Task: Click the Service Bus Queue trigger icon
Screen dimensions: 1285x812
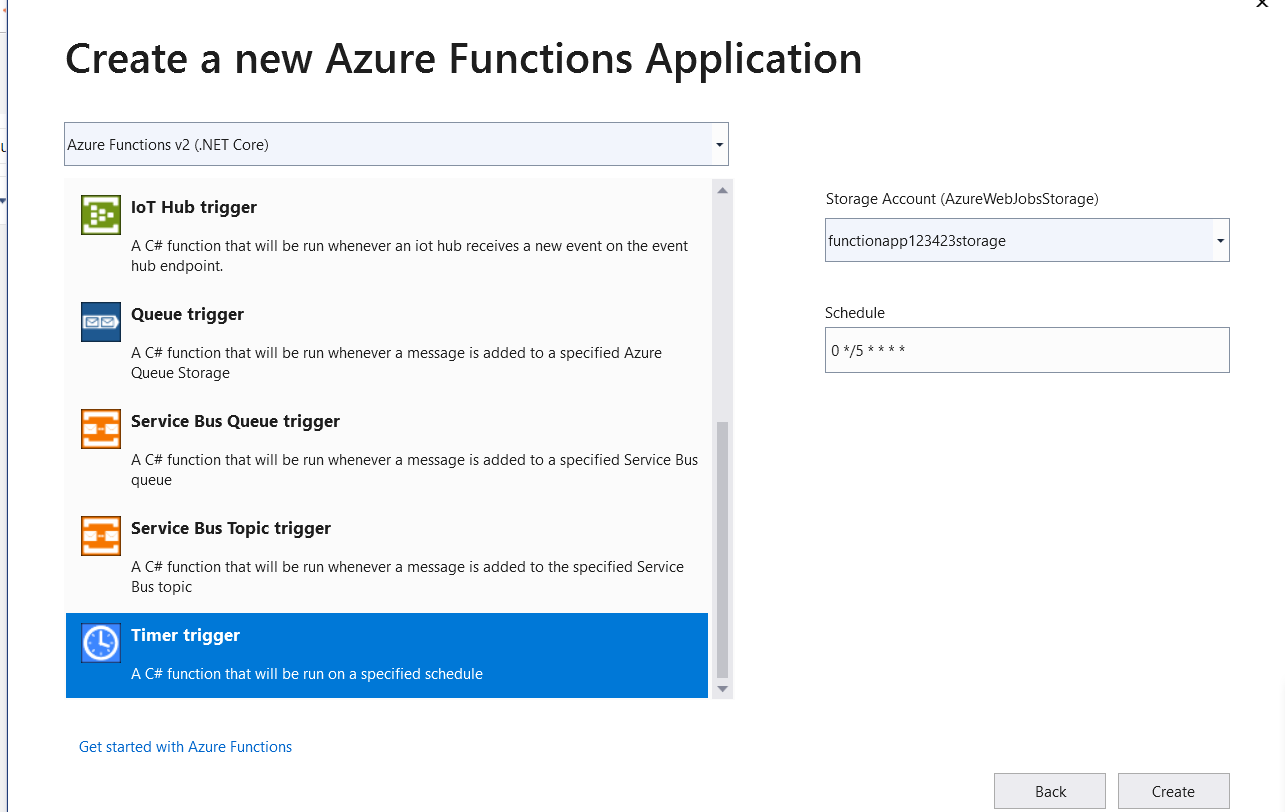Action: 100,428
